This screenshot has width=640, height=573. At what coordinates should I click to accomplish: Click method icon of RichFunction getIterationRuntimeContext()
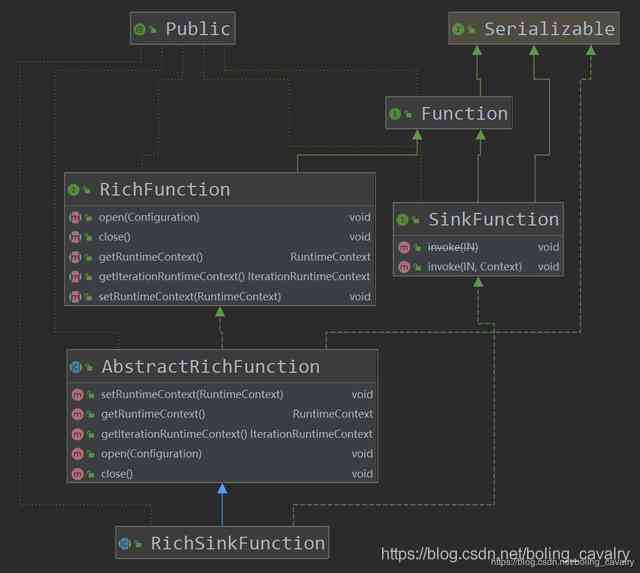click(75, 277)
